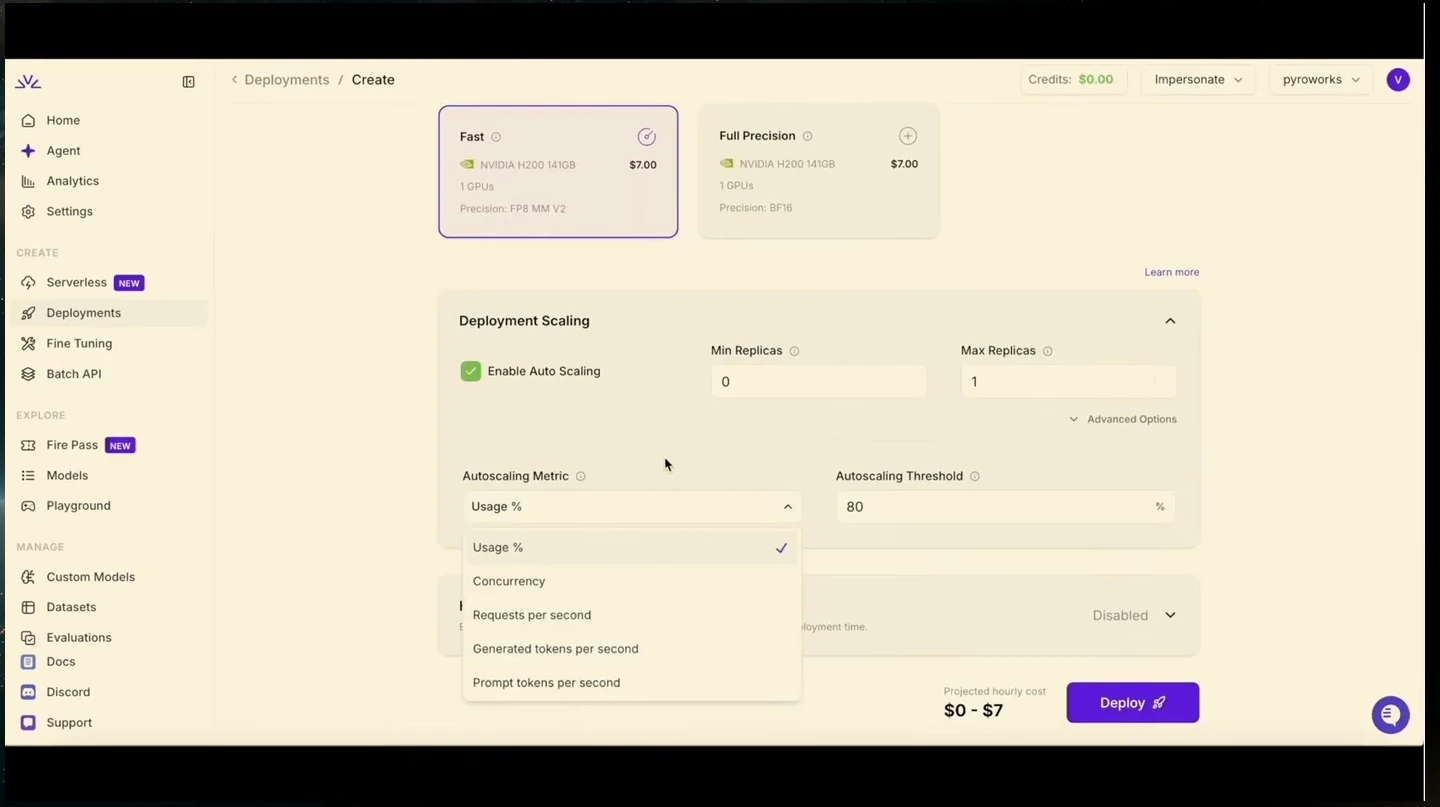Click the Fire Pass ticket icon
The image size is (1440, 807).
click(28, 445)
